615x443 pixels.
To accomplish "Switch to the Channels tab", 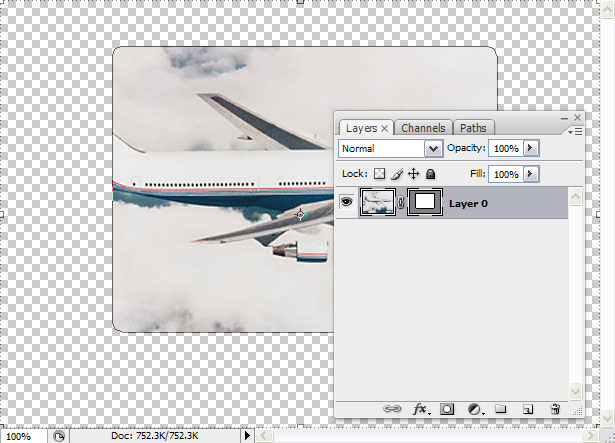I will tap(423, 128).
